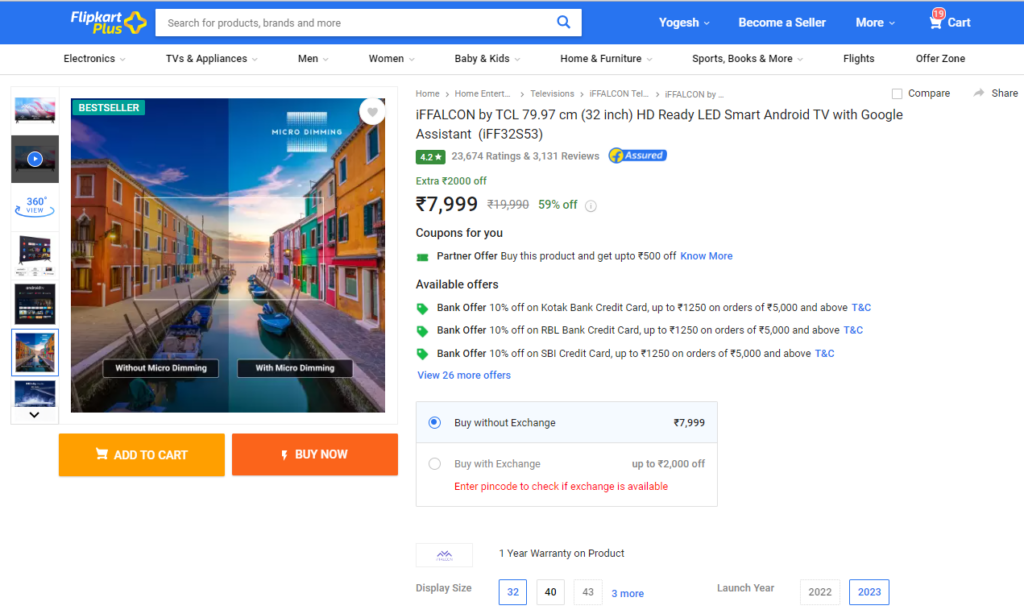Click the RBL Bank offer tag icon
Image resolution: width=1024 pixels, height=614 pixels.
(423, 331)
